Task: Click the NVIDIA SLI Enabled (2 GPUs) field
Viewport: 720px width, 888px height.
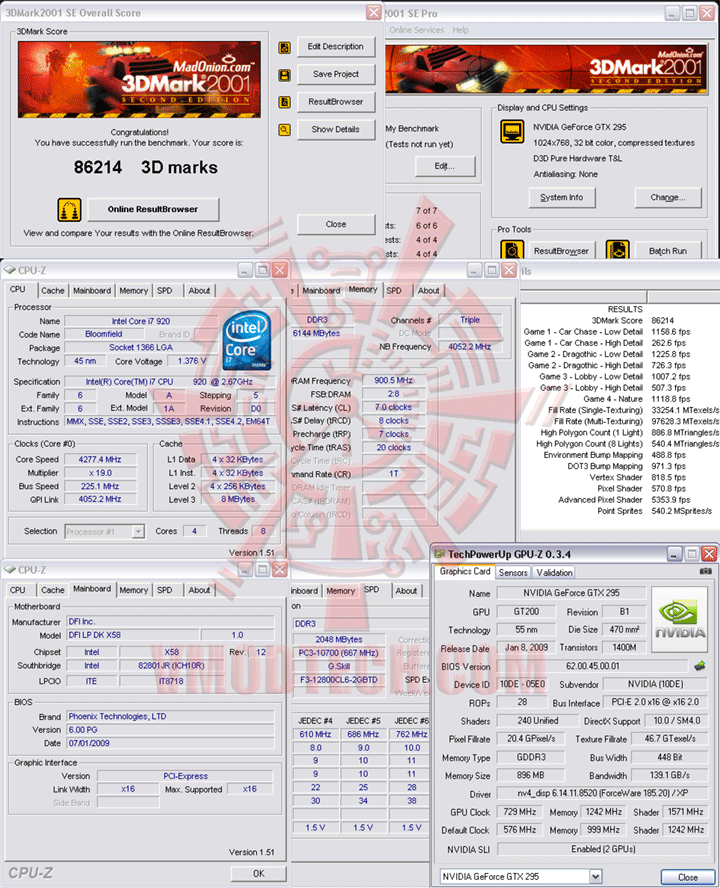Action: 603,849
